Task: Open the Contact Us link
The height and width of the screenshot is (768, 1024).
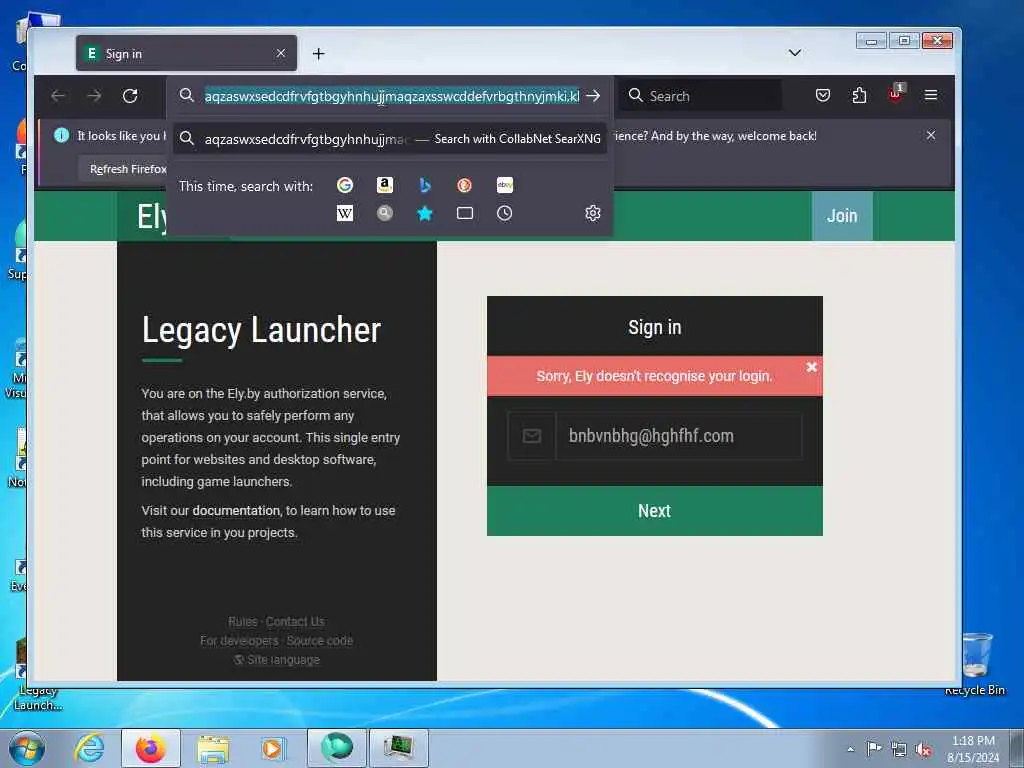Action: coord(295,622)
